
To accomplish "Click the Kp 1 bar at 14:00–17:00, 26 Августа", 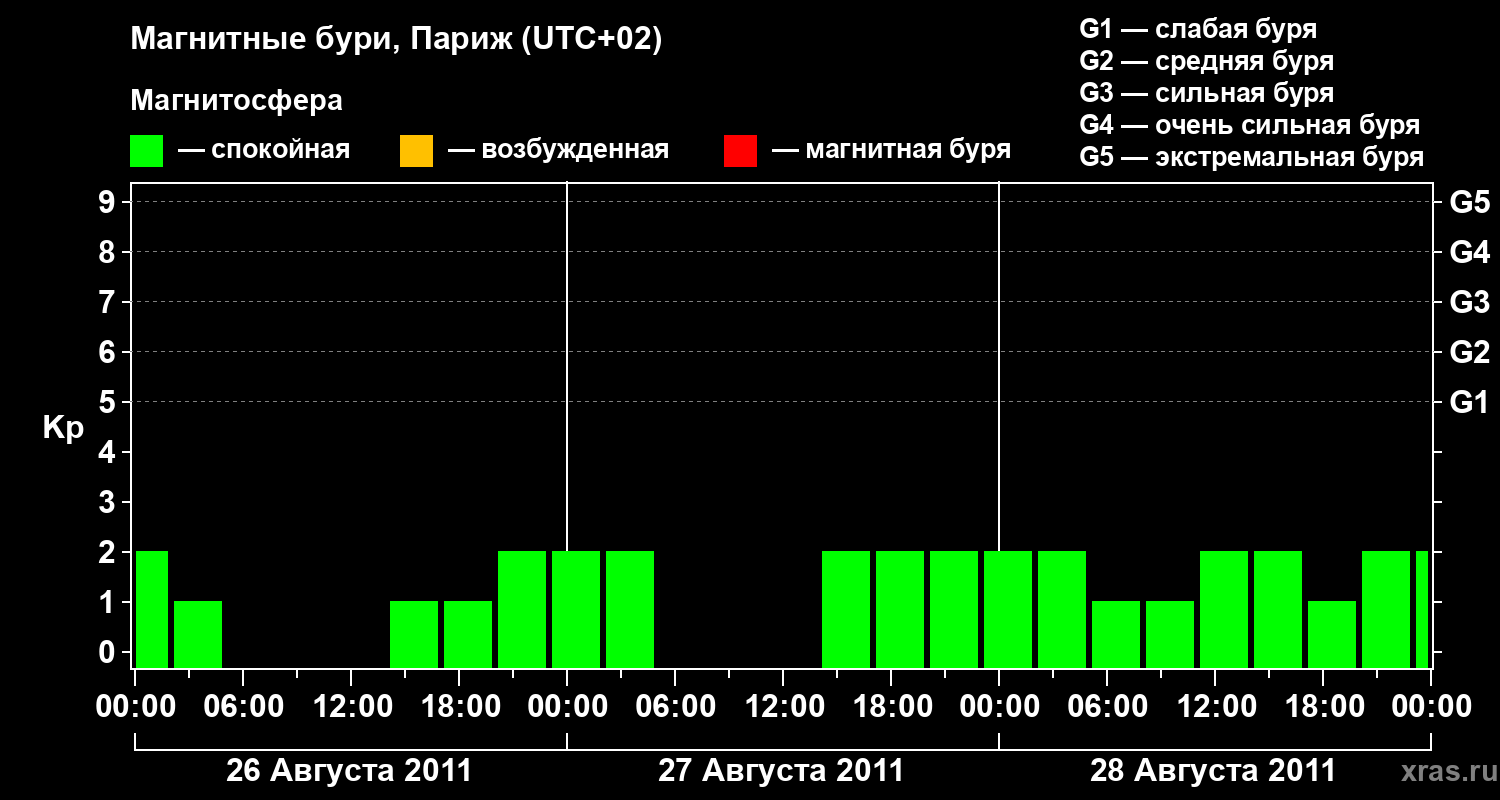I will click(414, 634).
